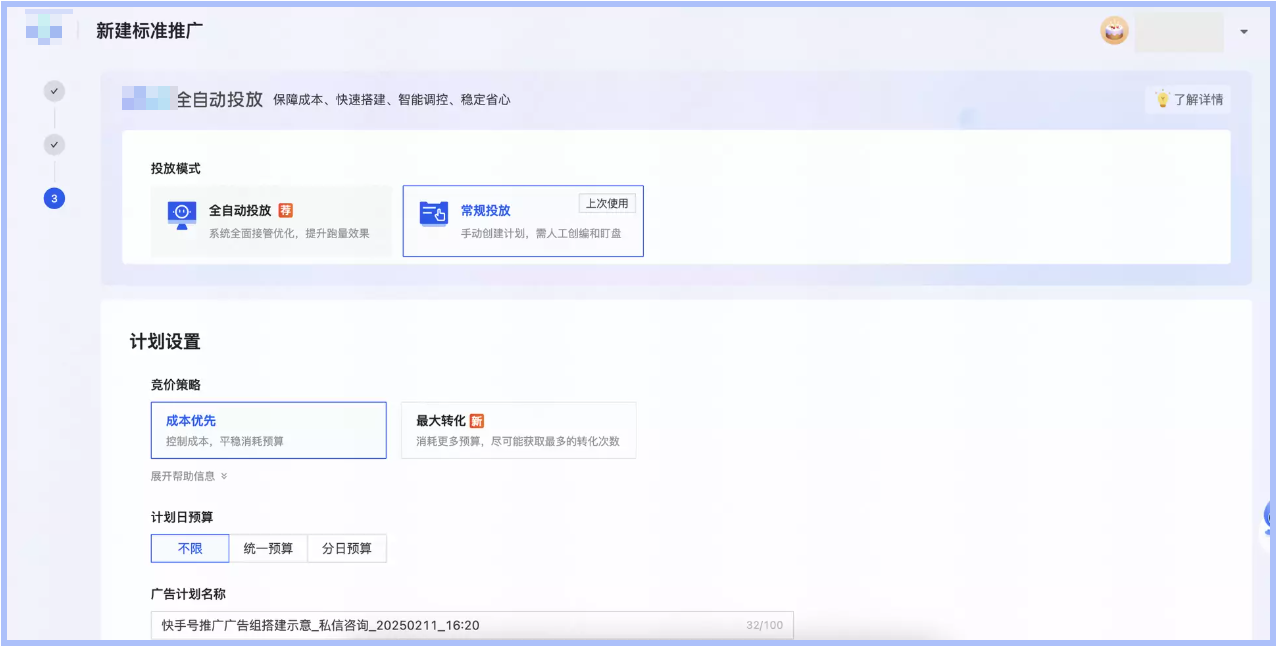Expand the 展开帮助信息 help section
1277x647 pixels.
tap(187, 477)
